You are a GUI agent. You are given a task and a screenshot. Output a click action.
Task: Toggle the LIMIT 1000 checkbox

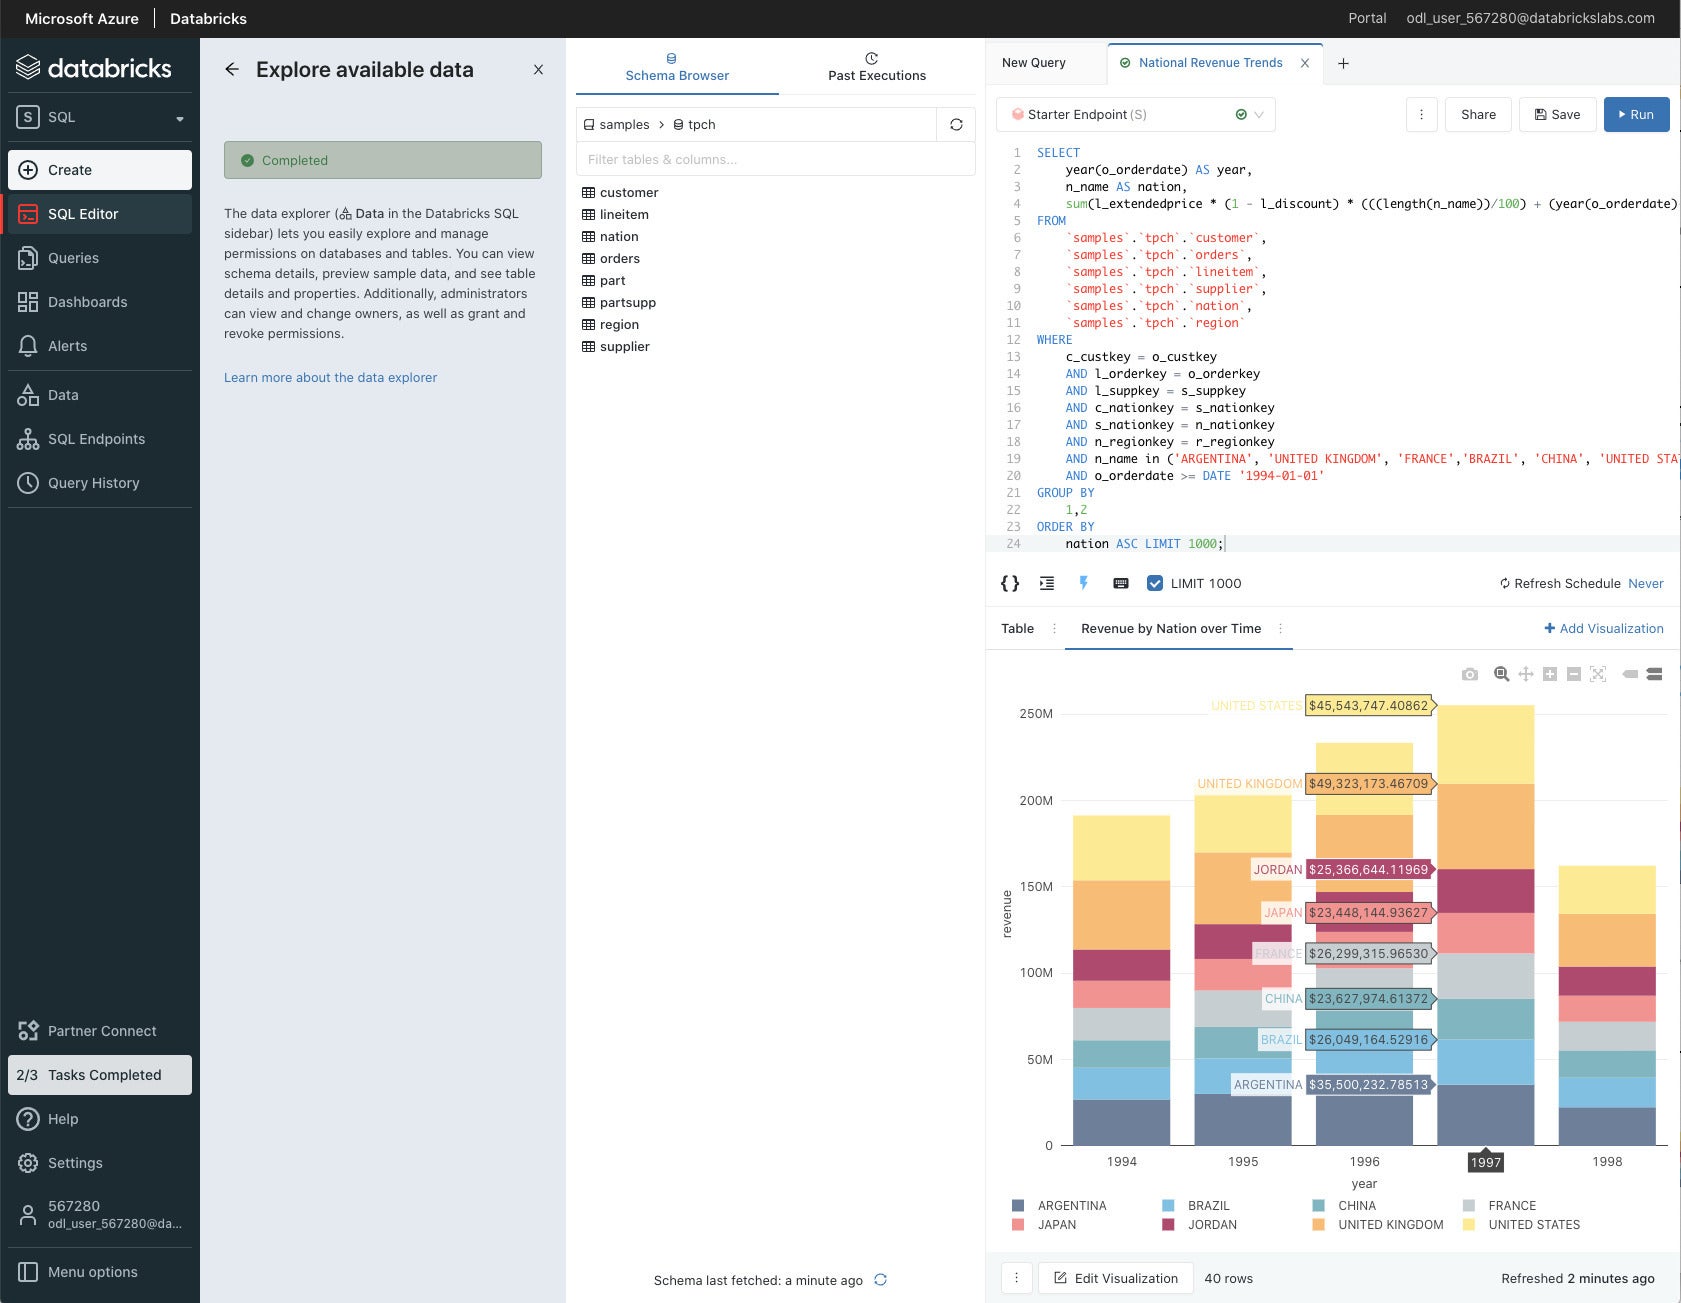[x=1154, y=583]
